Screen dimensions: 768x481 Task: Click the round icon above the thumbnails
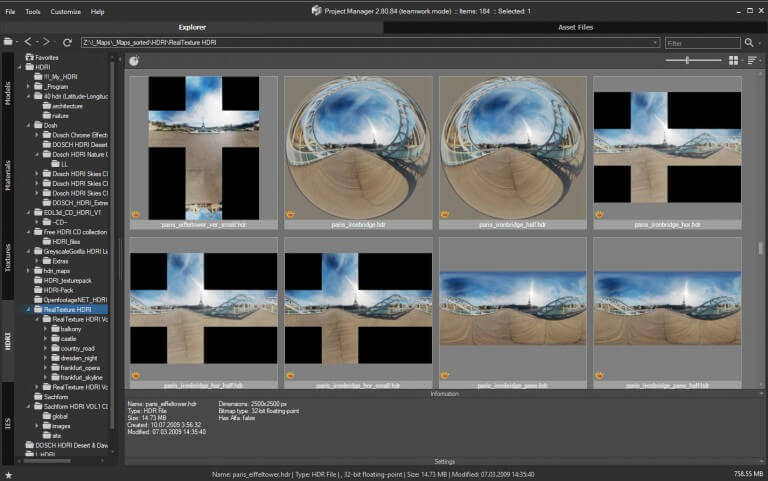pyautogui.click(x=134, y=61)
